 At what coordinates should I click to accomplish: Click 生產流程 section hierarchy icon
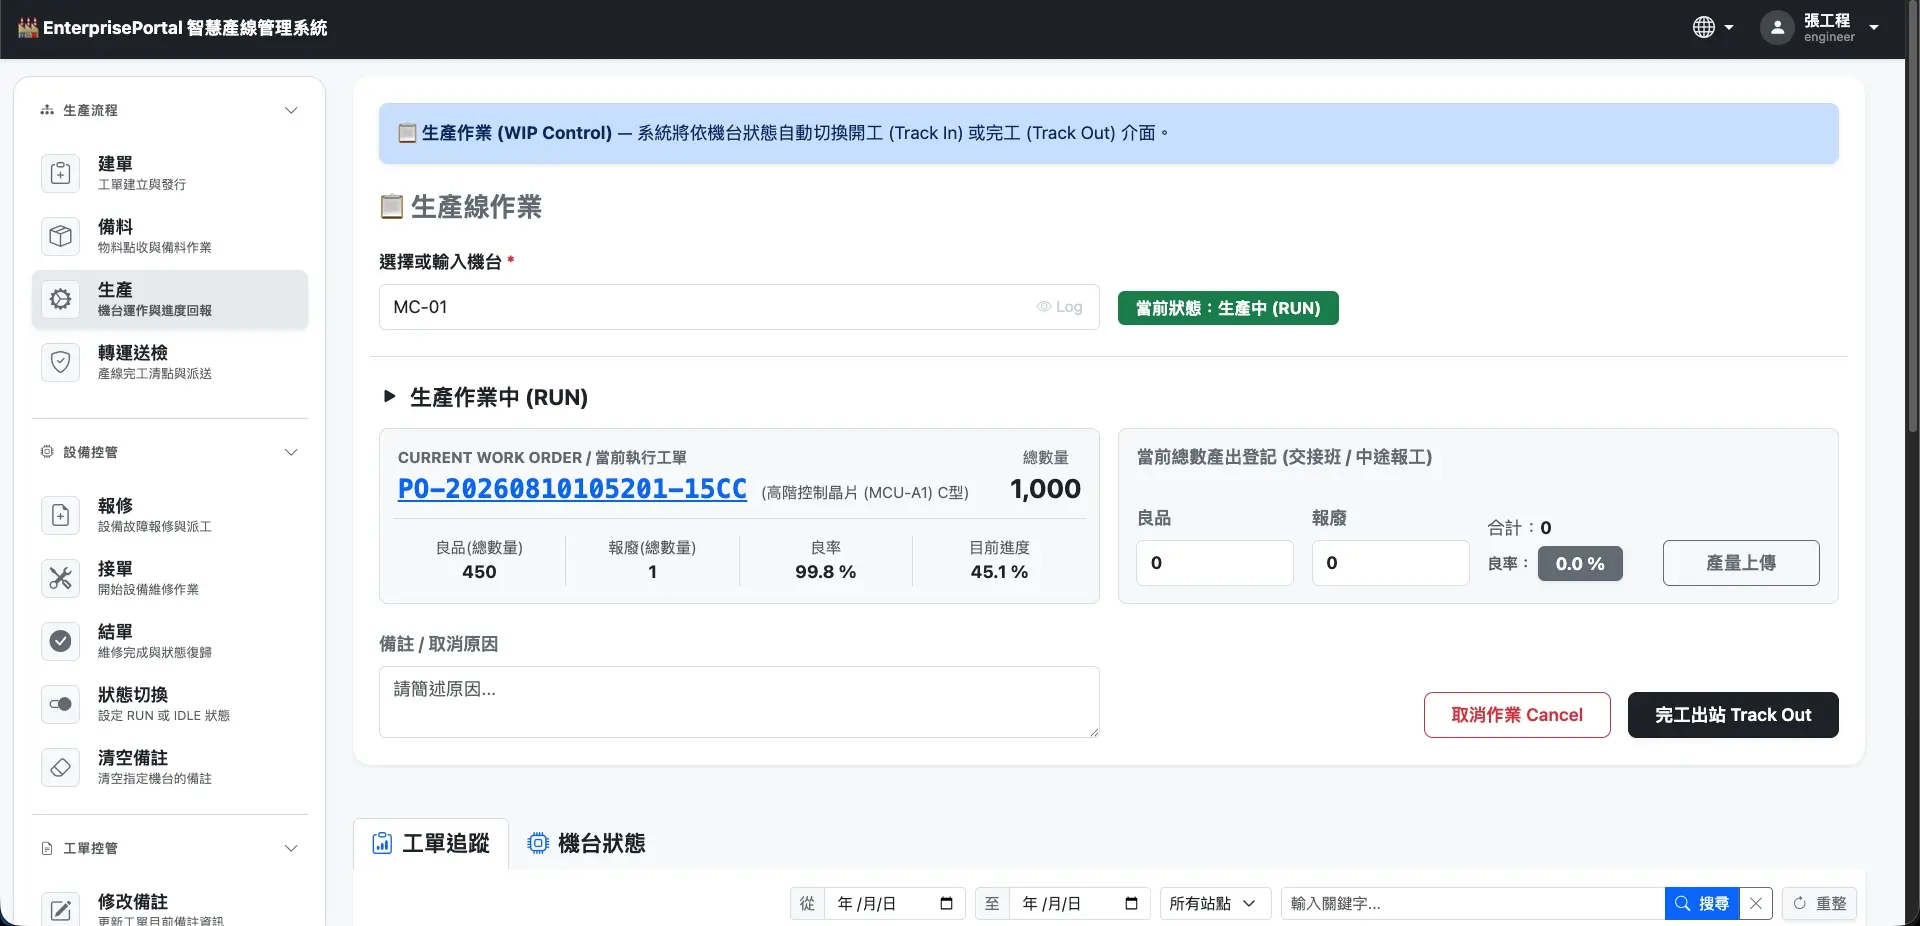(x=47, y=110)
